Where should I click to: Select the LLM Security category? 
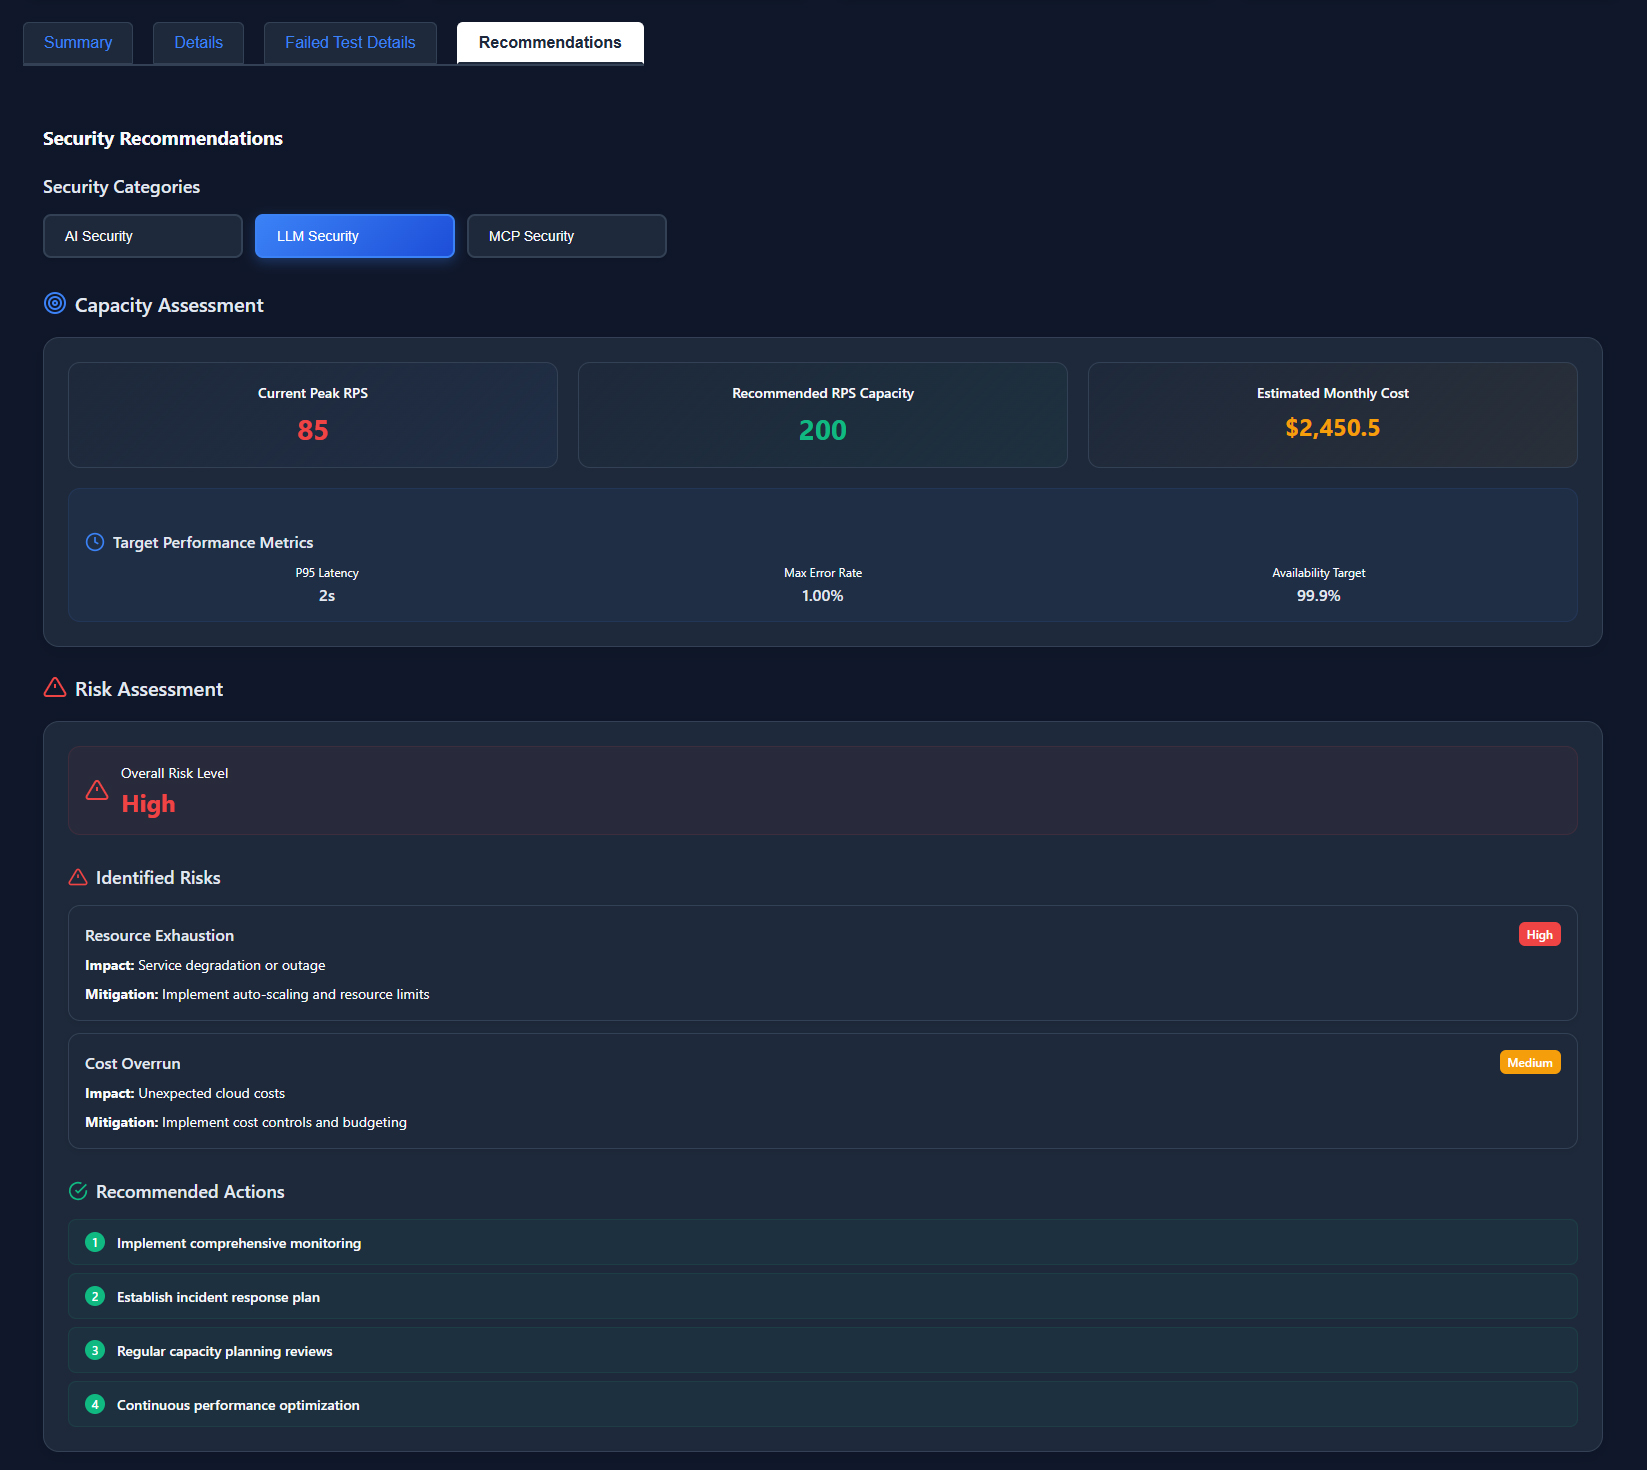(355, 236)
